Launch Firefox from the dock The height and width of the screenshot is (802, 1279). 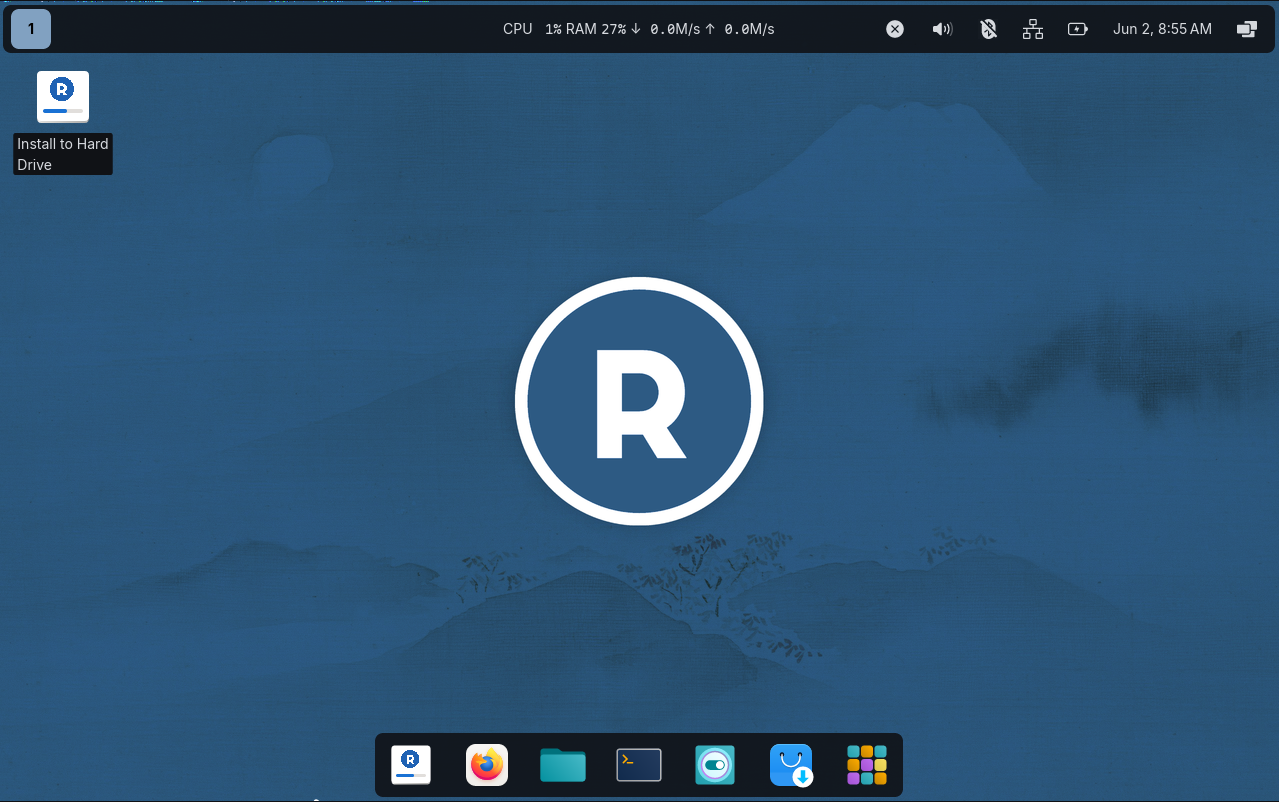pyautogui.click(x=487, y=765)
